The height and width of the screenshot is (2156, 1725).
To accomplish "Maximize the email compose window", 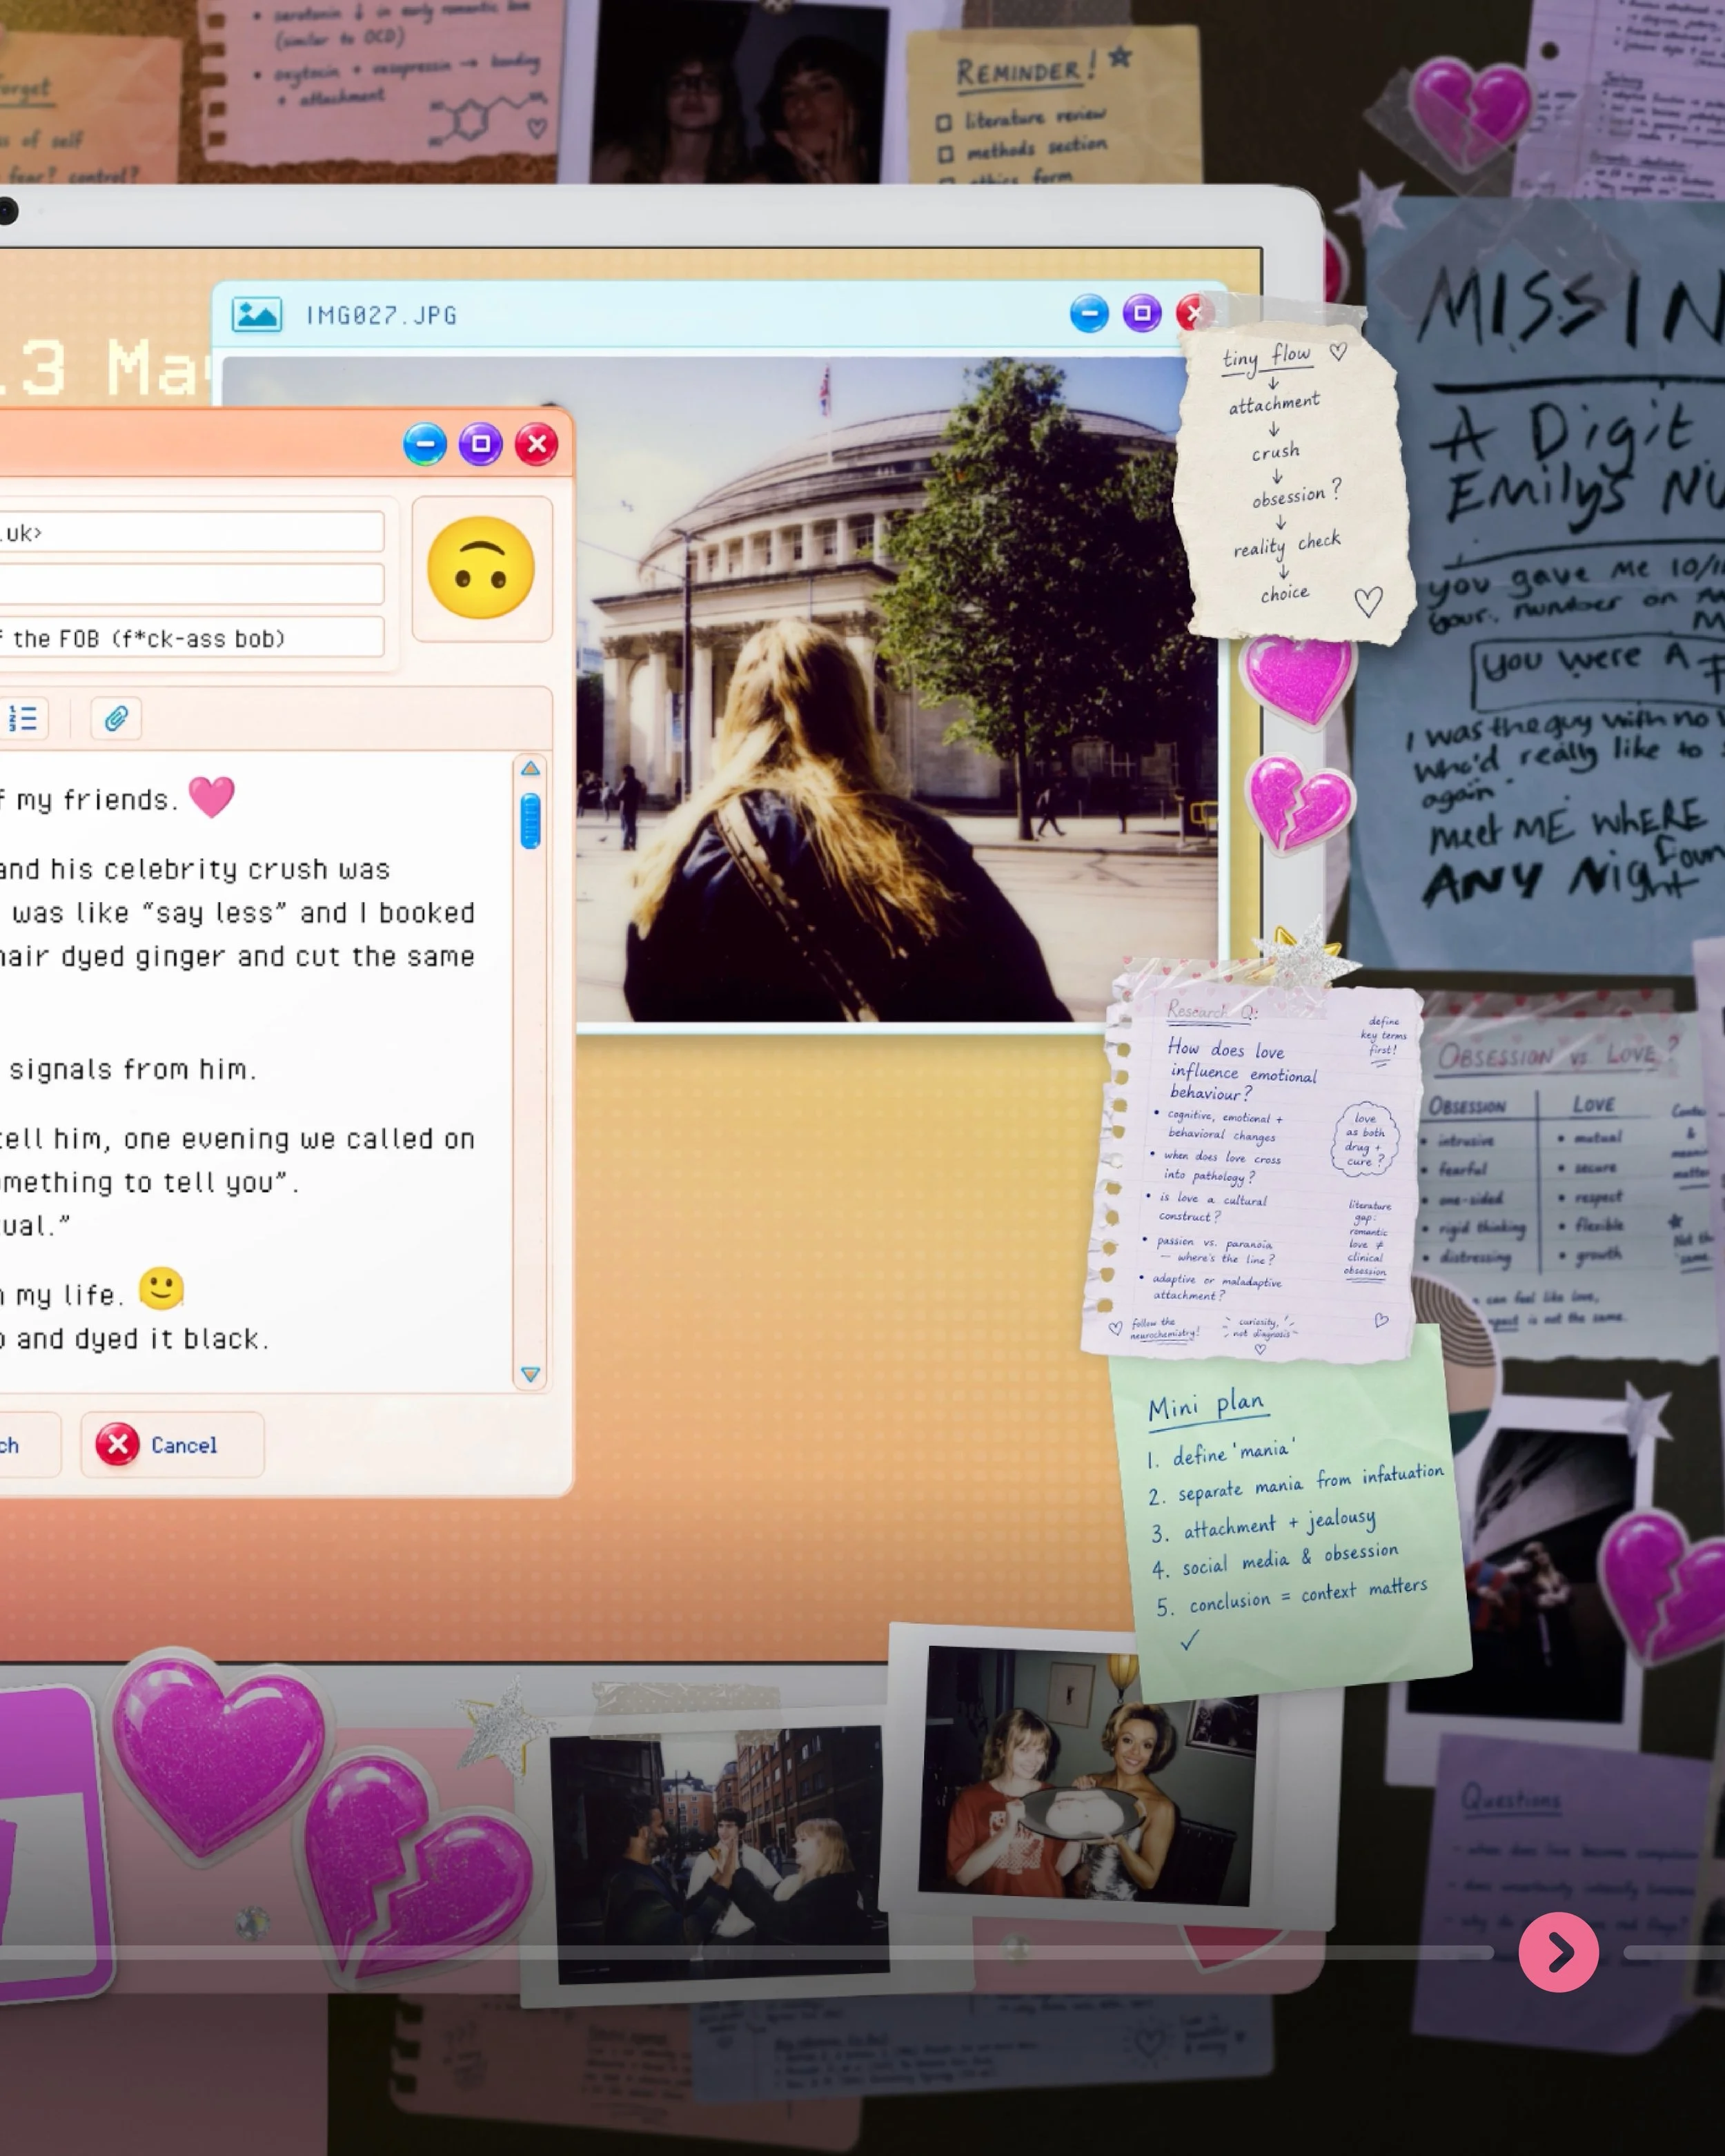I will pyautogui.click(x=481, y=443).
